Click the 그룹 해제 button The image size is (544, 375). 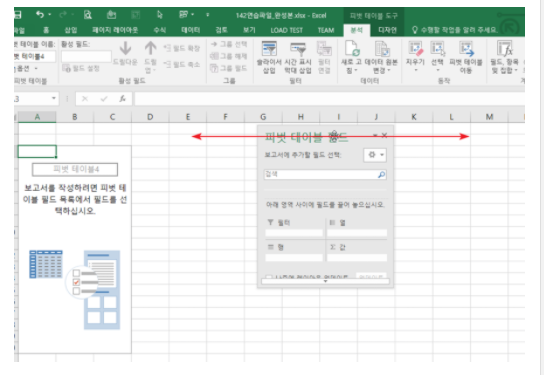[229, 56]
